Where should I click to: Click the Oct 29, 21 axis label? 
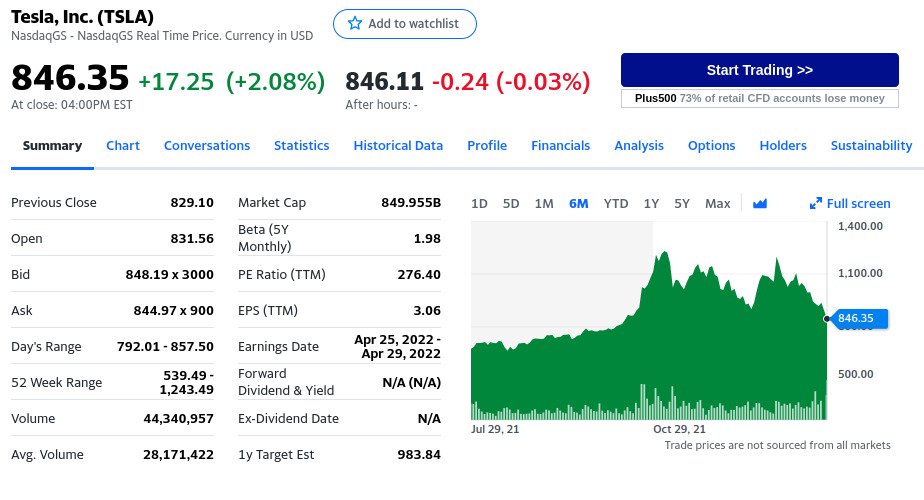click(x=679, y=429)
